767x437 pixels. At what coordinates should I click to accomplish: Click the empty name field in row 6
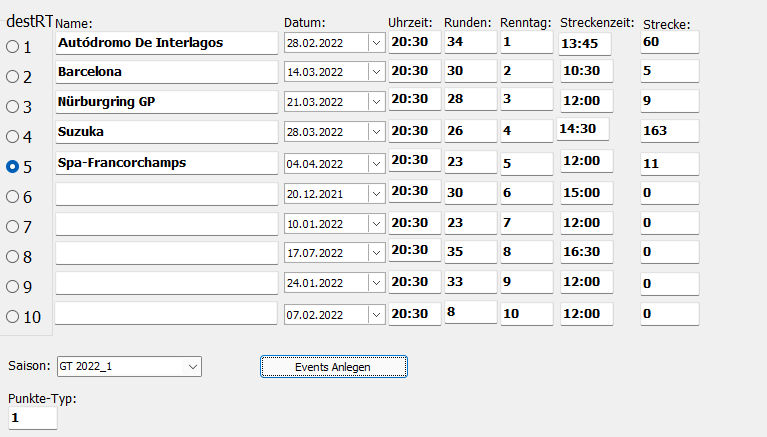coord(166,193)
